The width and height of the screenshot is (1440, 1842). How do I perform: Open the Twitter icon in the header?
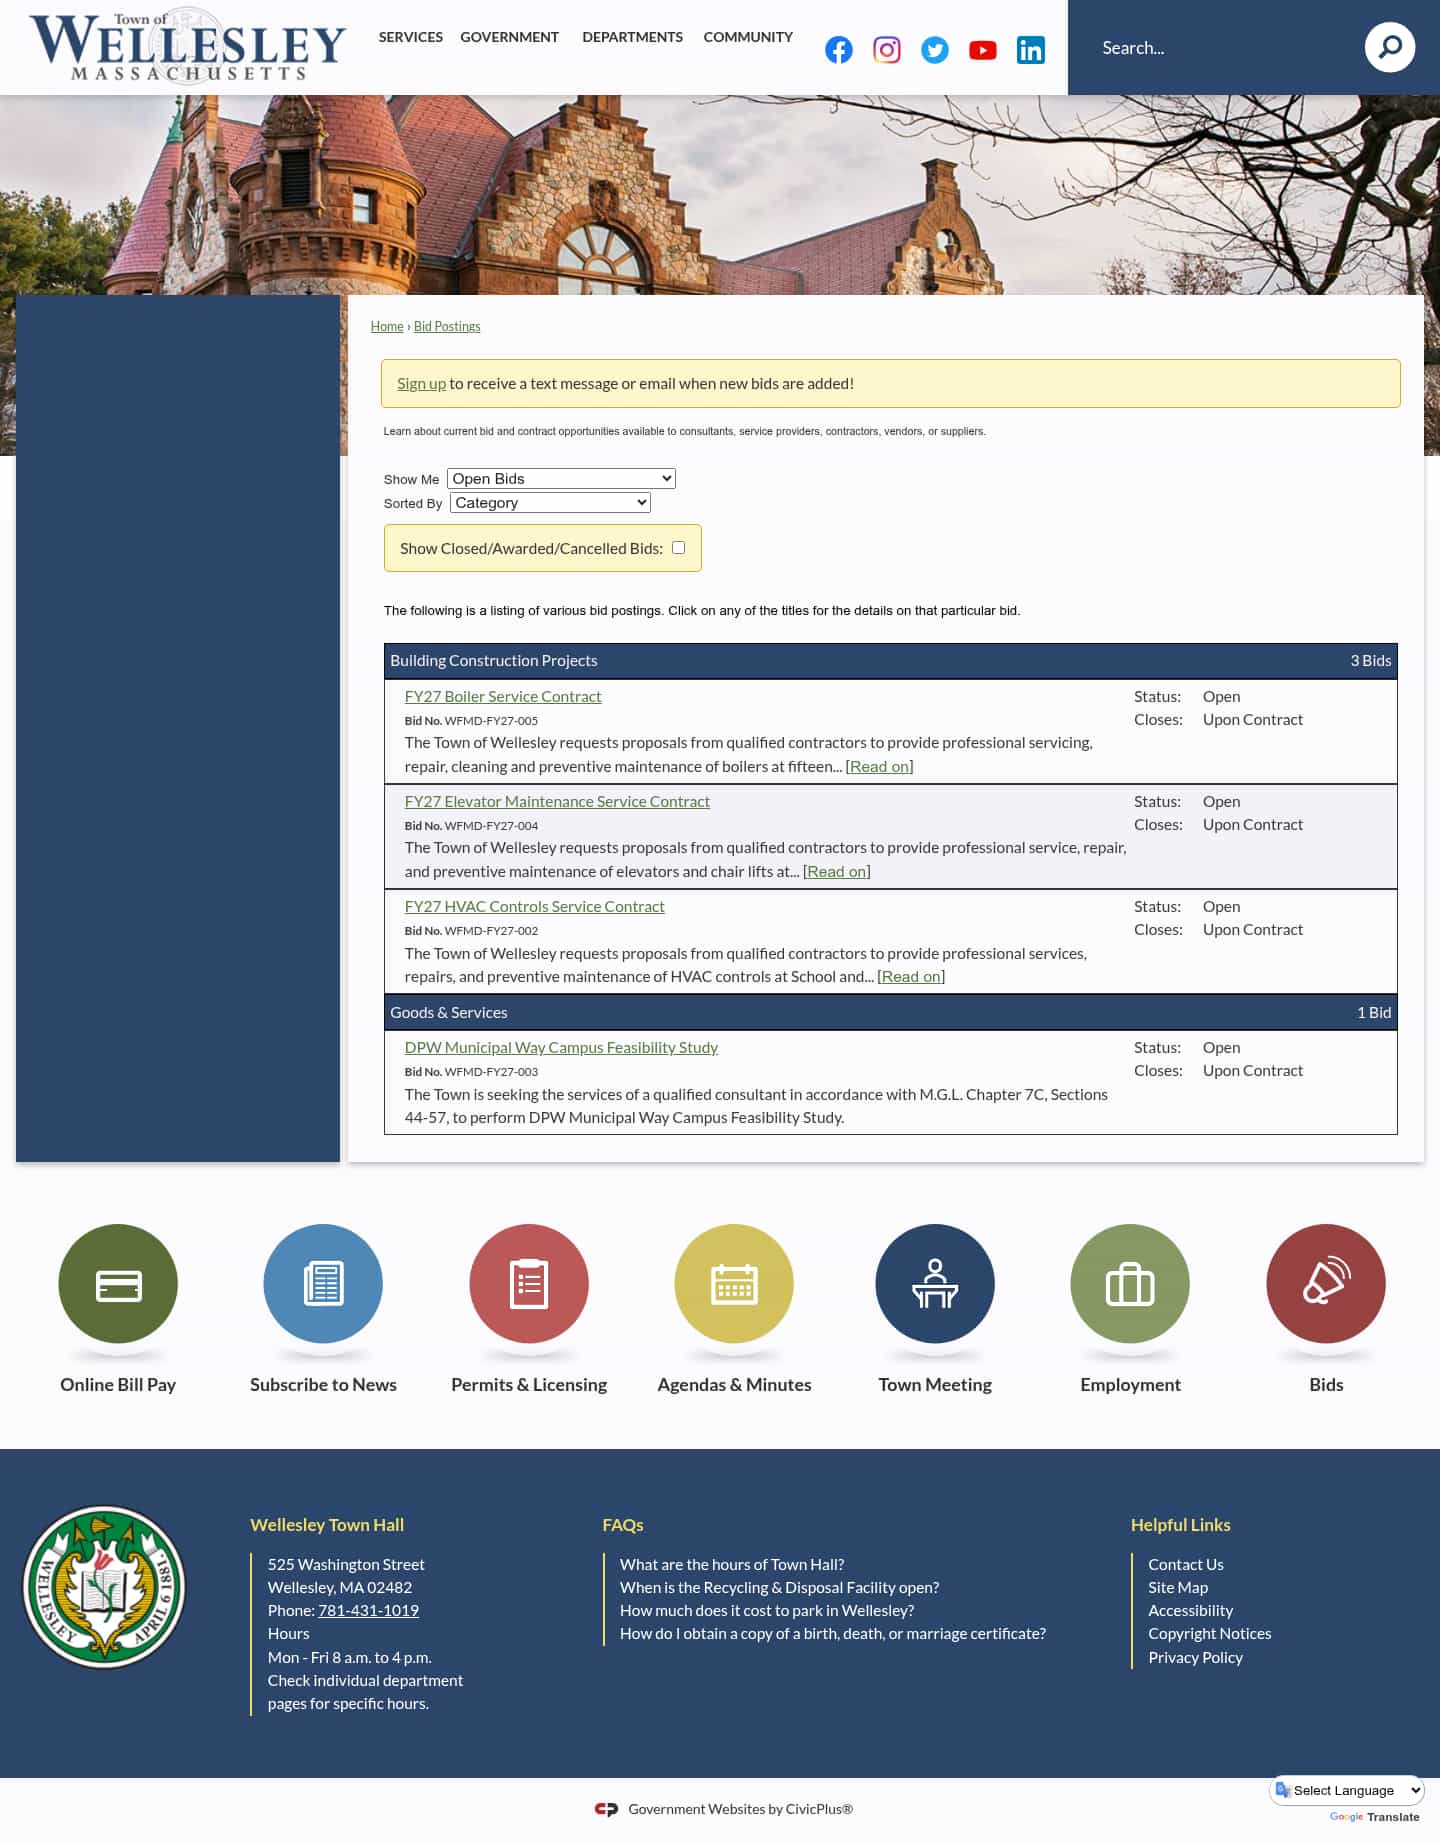coord(935,50)
